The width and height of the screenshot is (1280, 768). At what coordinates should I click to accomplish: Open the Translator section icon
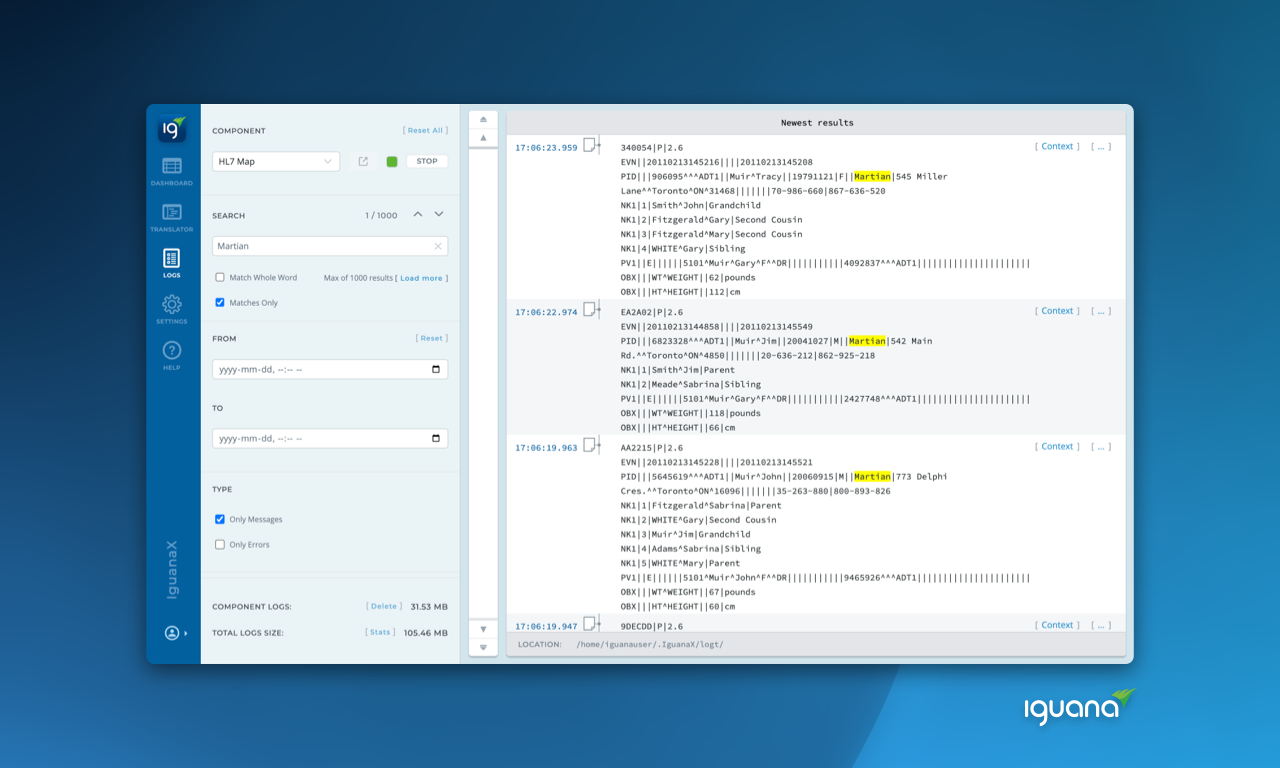click(172, 217)
